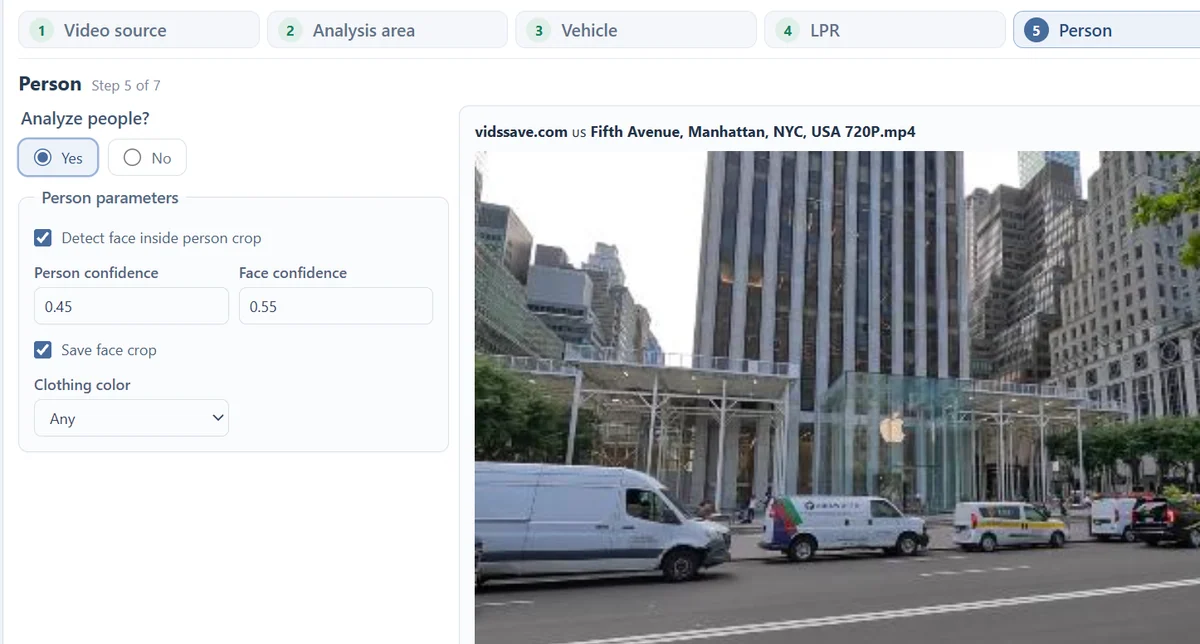The height and width of the screenshot is (644, 1200).
Task: Click the 'Person confidence' label
Action: coord(96,273)
